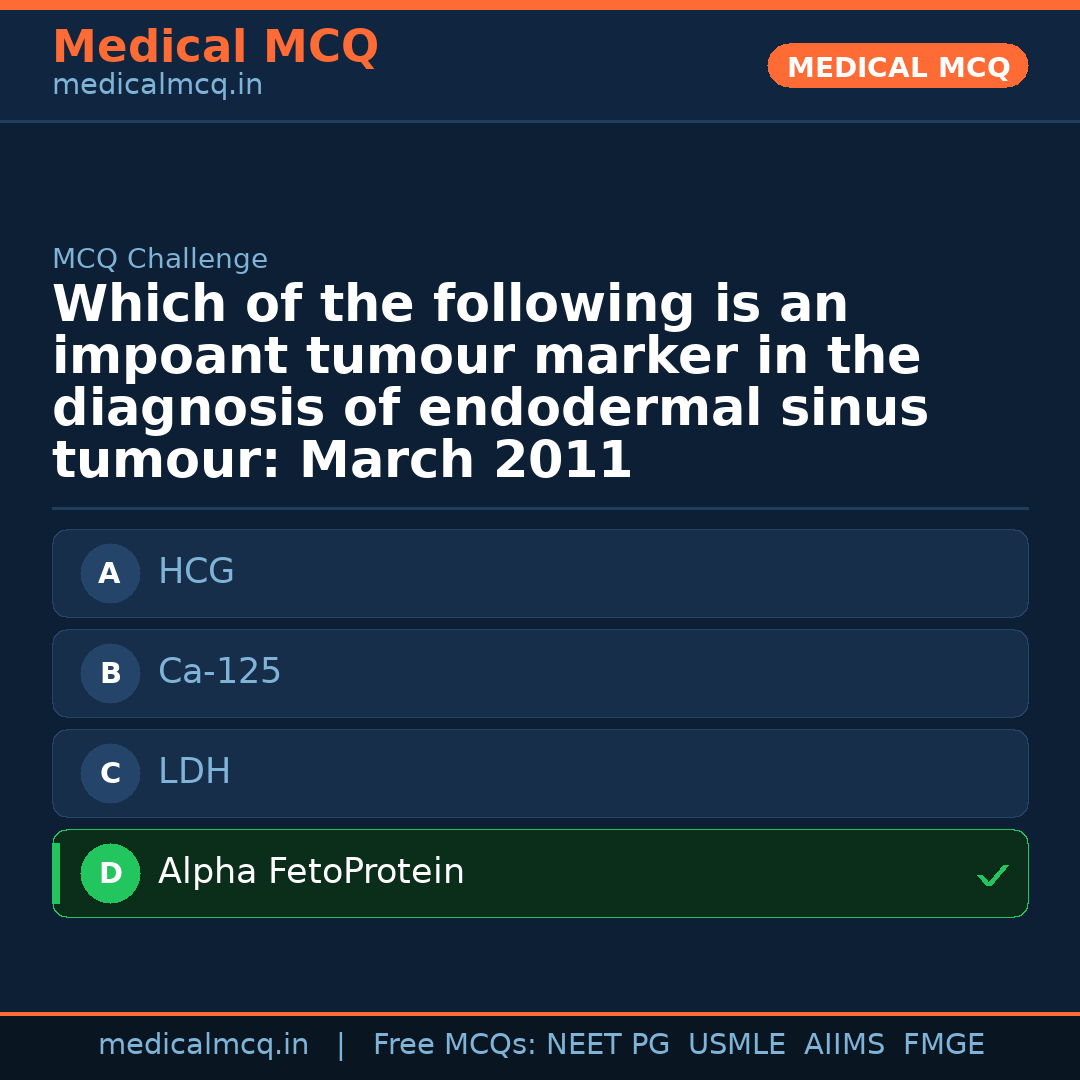Open the medicalmcq.in footer link

pyautogui.click(x=203, y=1044)
